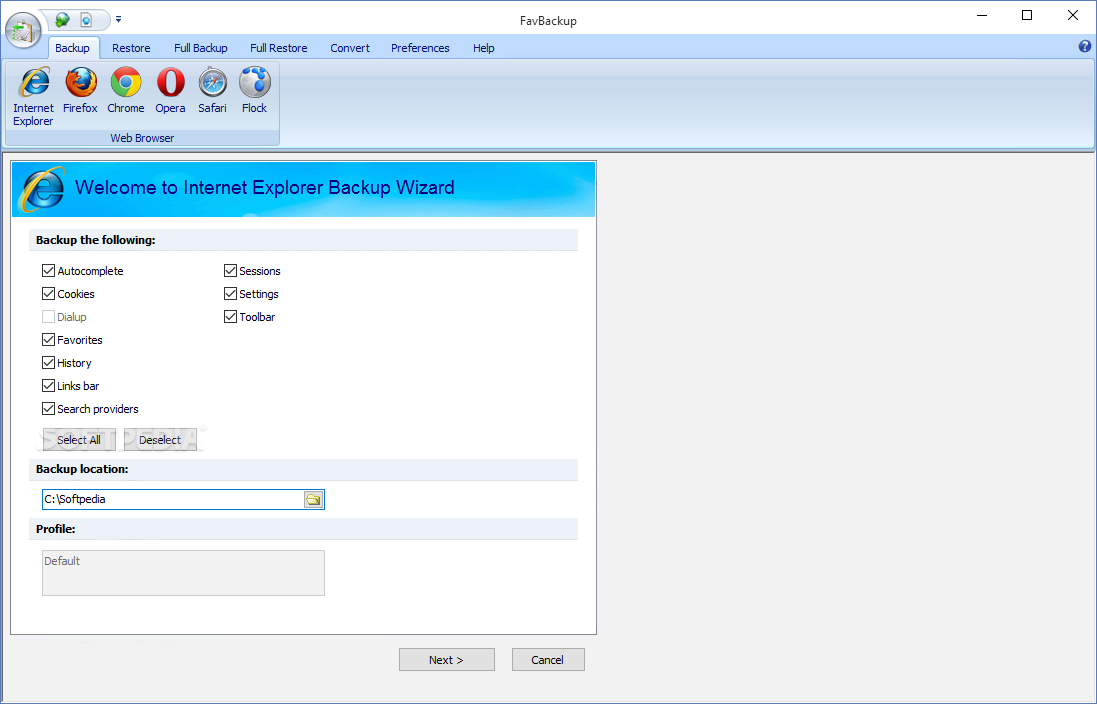Select Internet Explorer browser icon
This screenshot has height=704, width=1097.
(x=34, y=97)
